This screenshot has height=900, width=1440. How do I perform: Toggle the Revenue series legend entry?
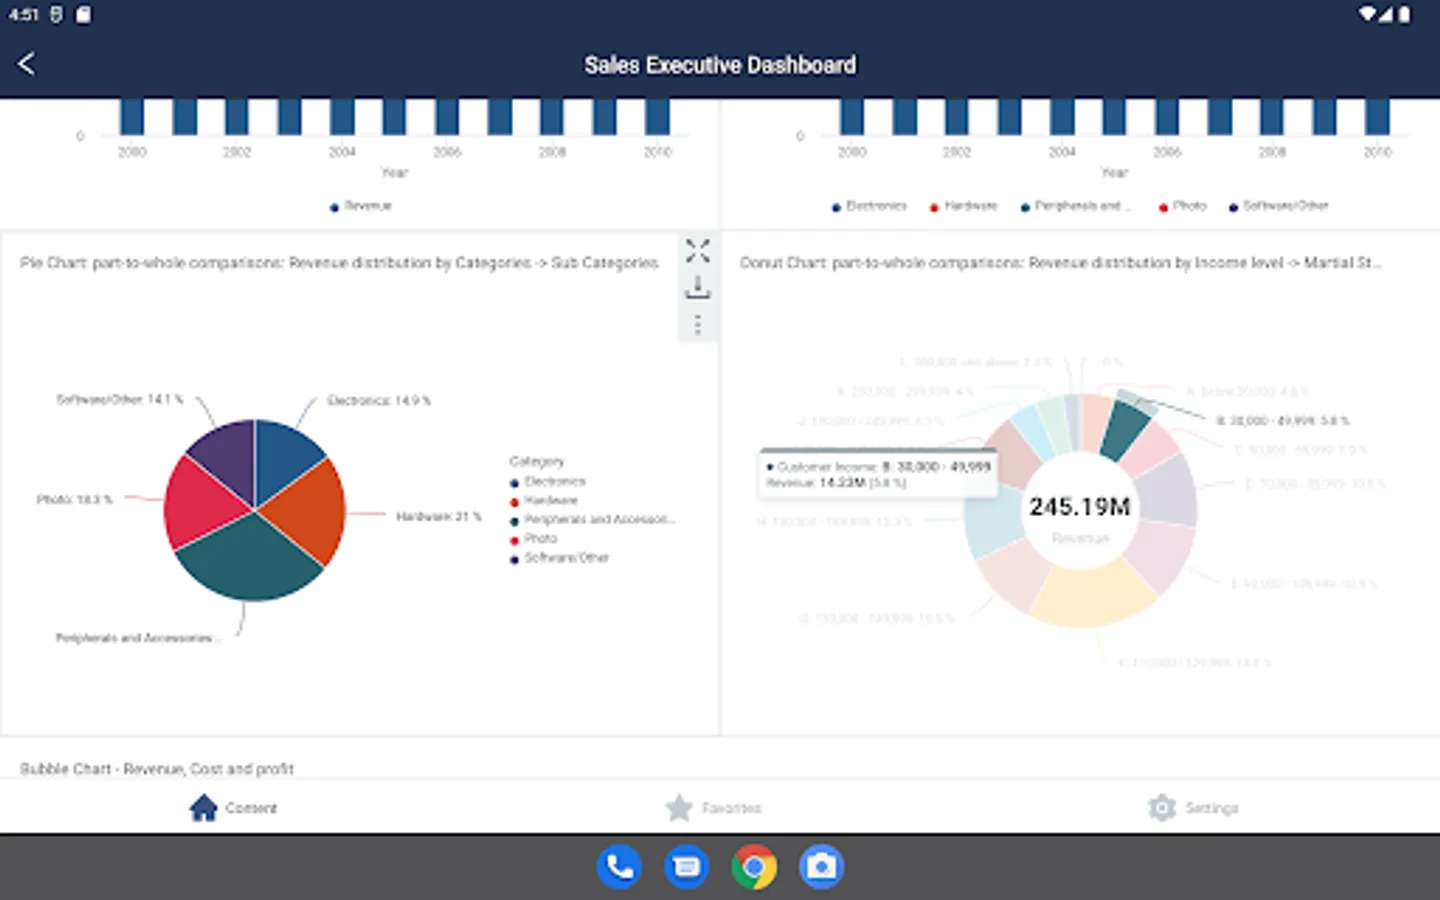click(x=361, y=206)
